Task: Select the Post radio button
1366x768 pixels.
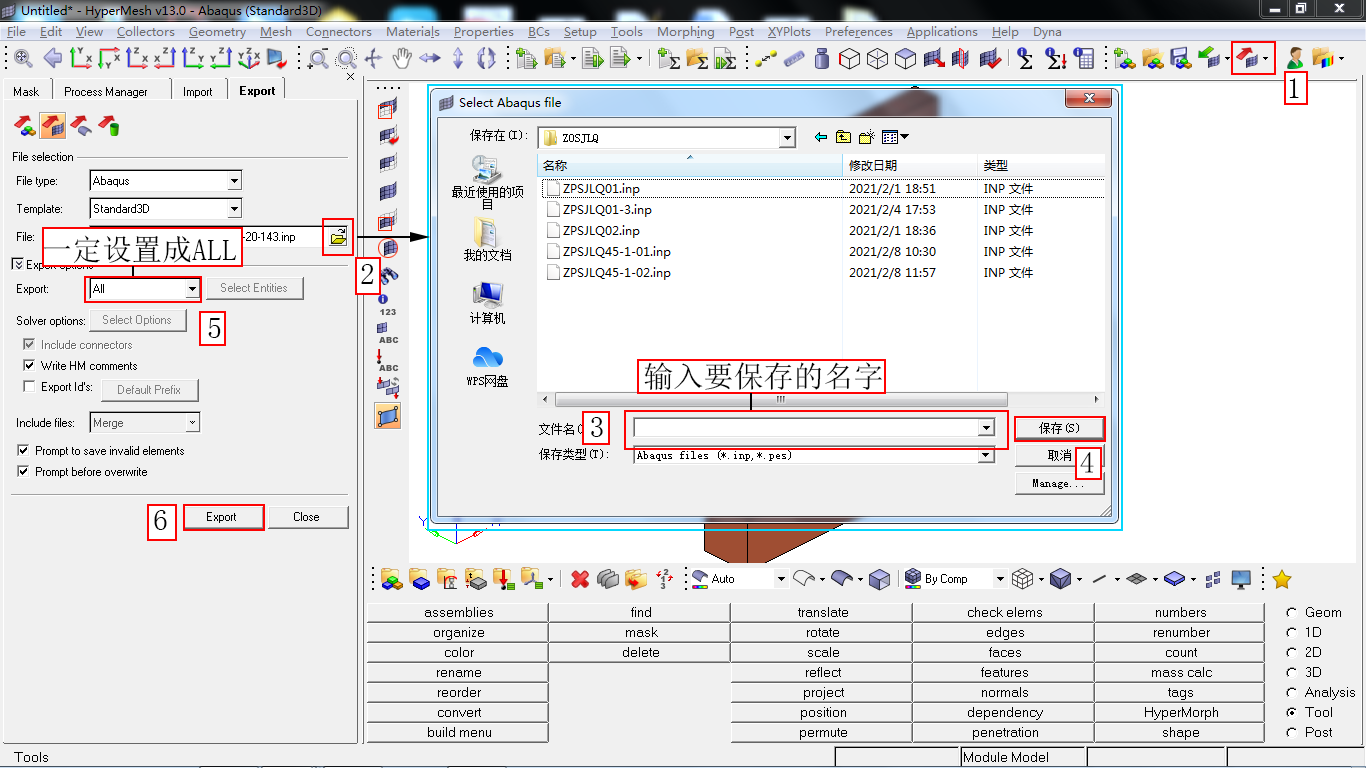Action: tap(1291, 732)
